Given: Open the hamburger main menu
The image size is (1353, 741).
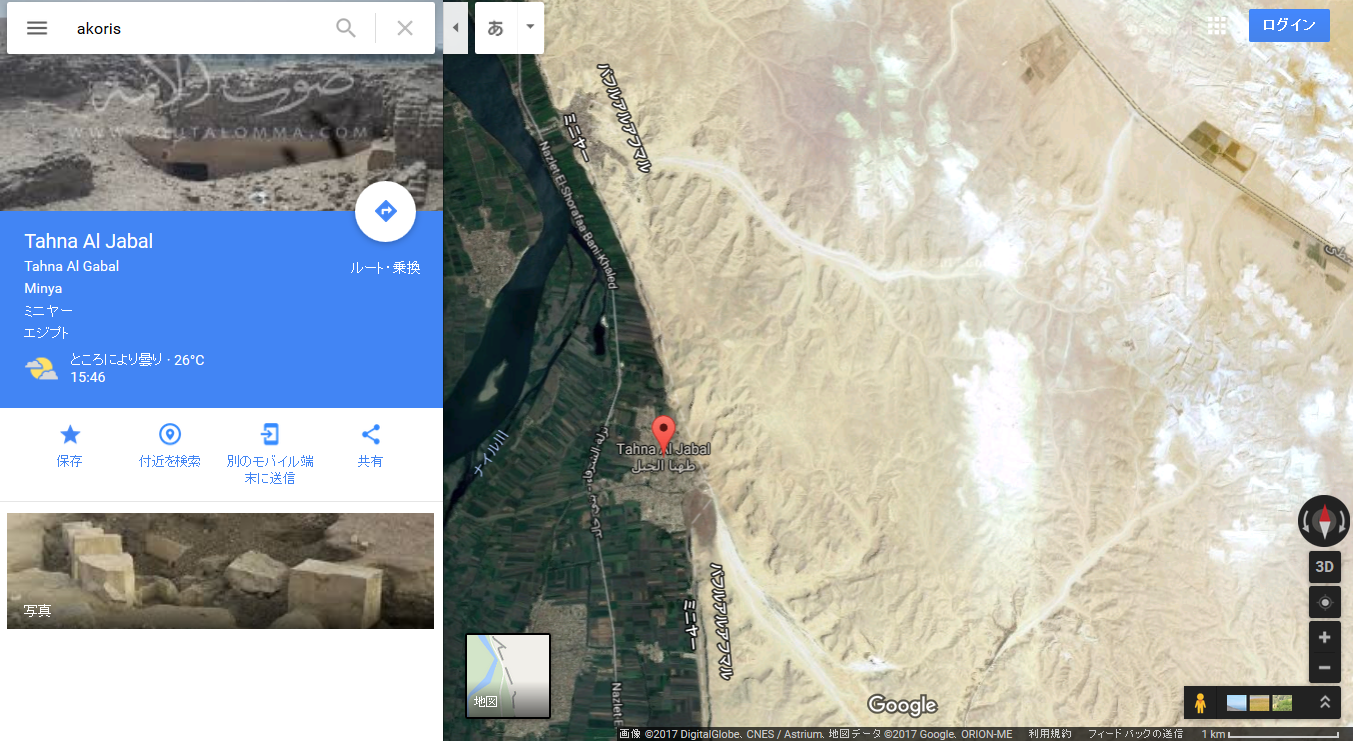Looking at the screenshot, I should coord(37,28).
